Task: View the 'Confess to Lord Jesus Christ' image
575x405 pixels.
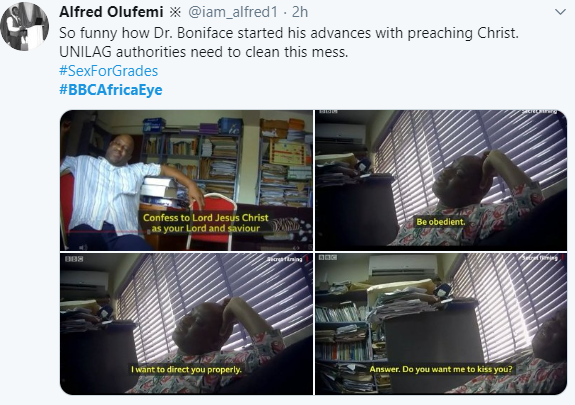Action: [186, 180]
